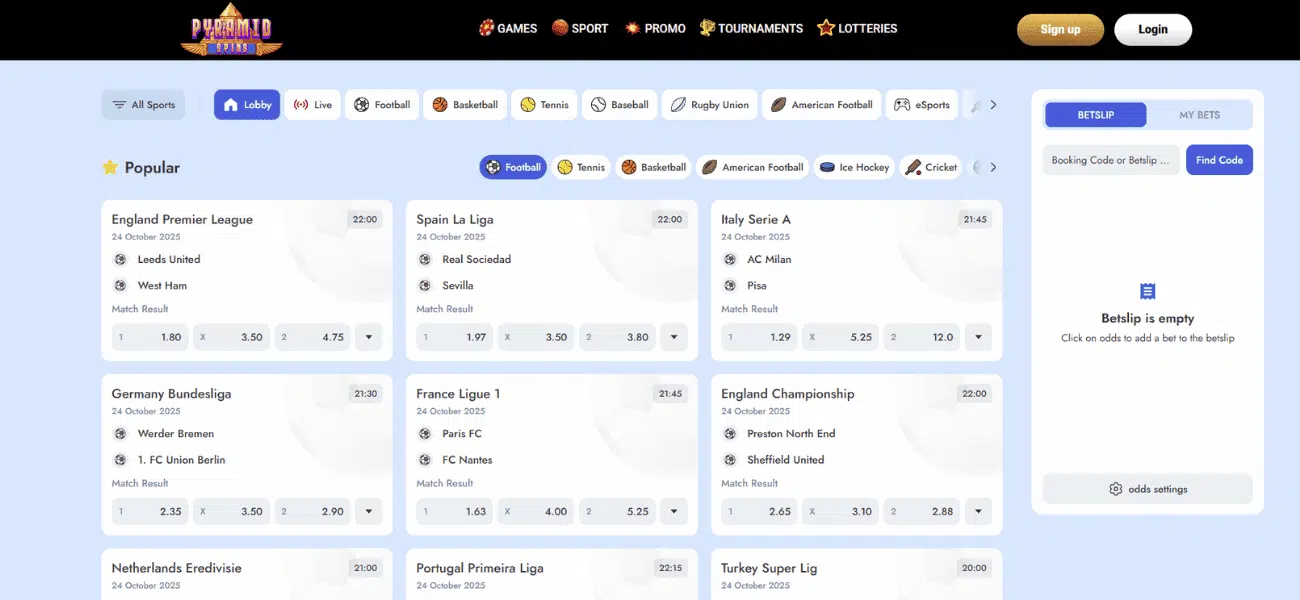Image resolution: width=1300 pixels, height=600 pixels.
Task: Open the Spain La Liga title
Action: pos(455,219)
